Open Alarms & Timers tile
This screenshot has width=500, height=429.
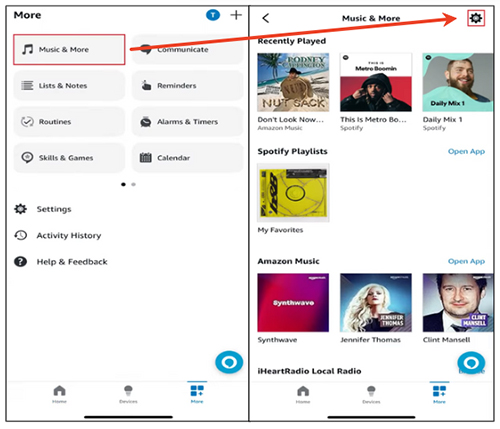tap(188, 122)
